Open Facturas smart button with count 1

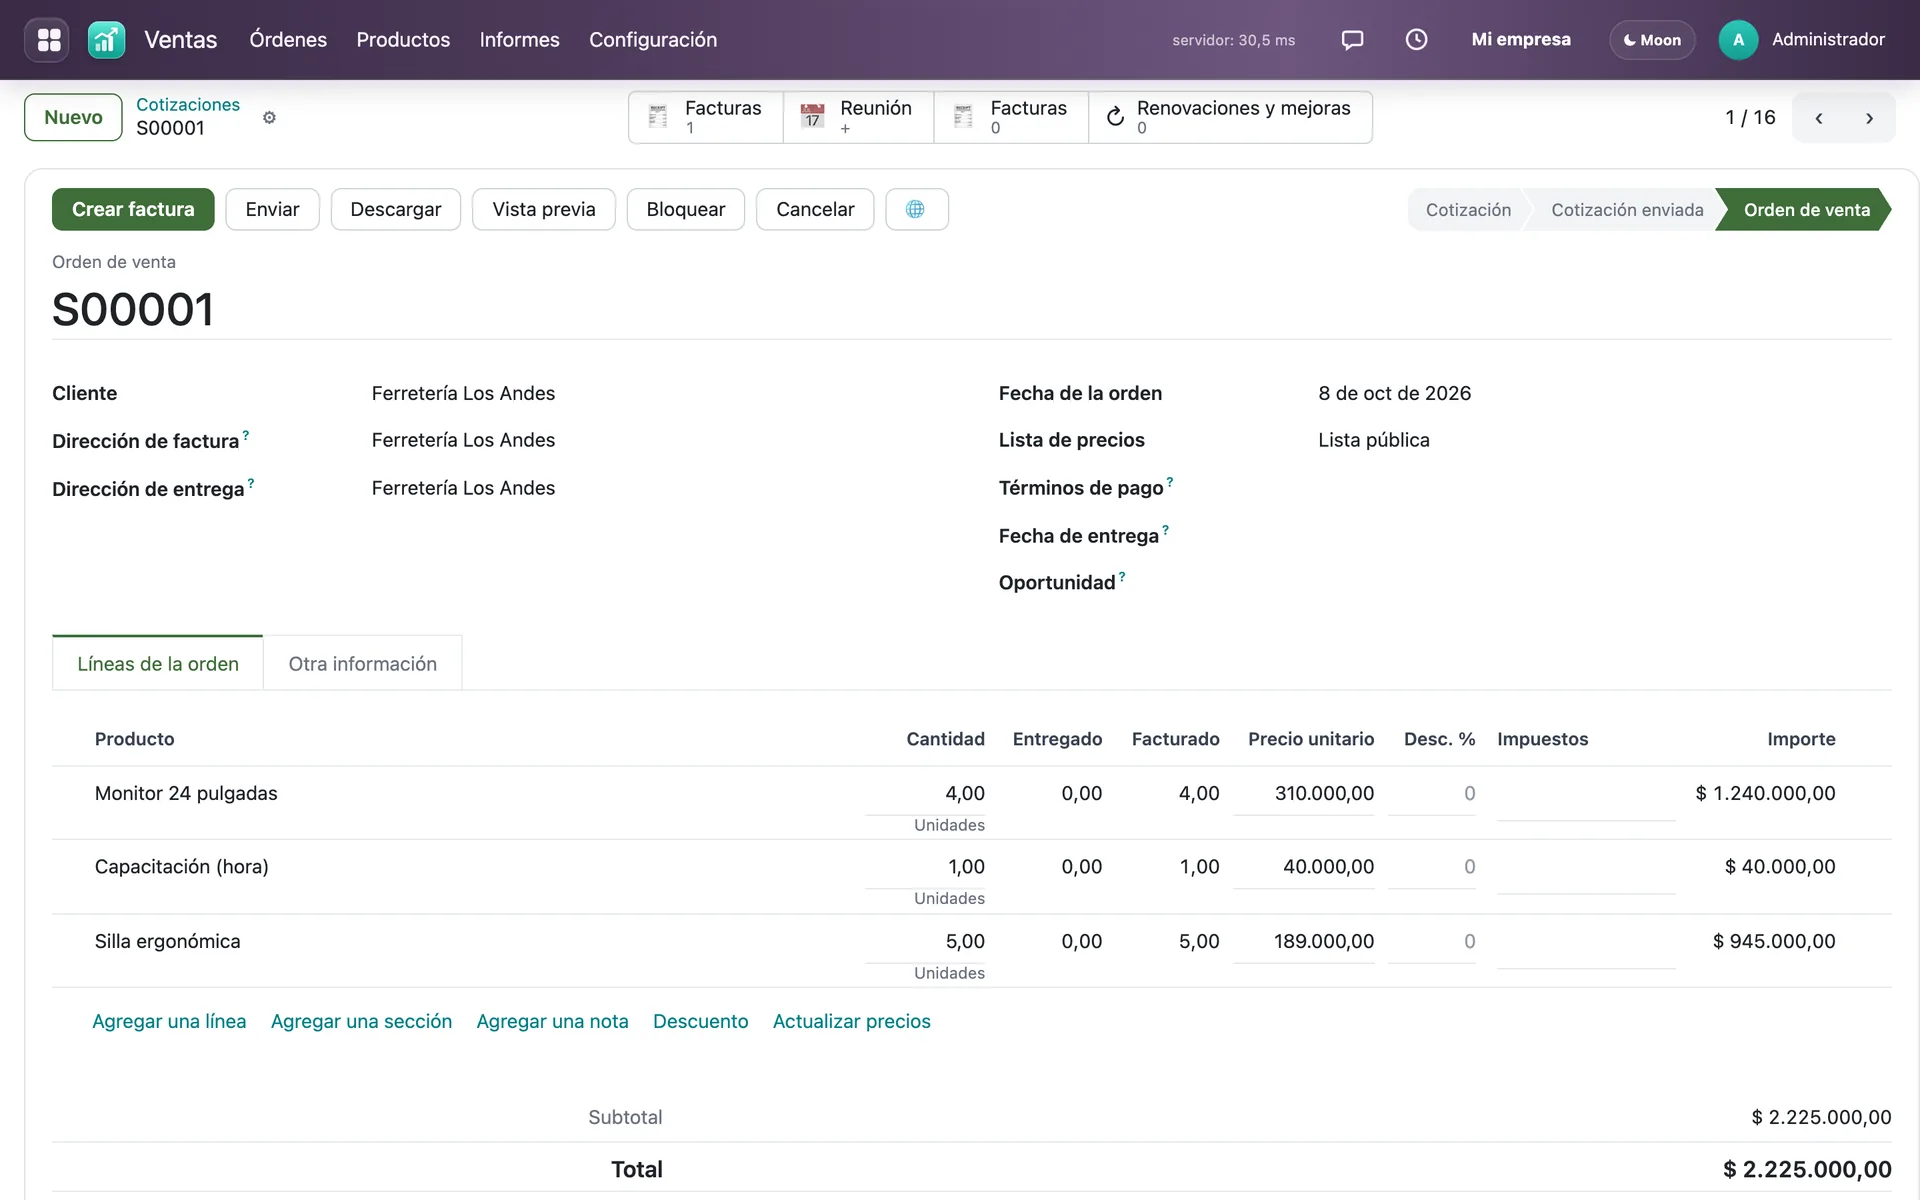click(x=706, y=117)
